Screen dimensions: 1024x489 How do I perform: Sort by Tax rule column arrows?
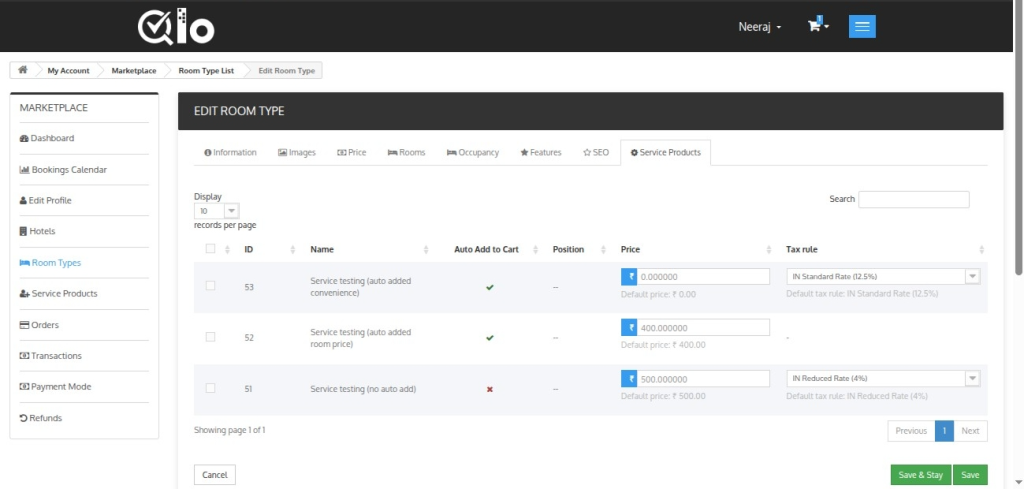982,250
